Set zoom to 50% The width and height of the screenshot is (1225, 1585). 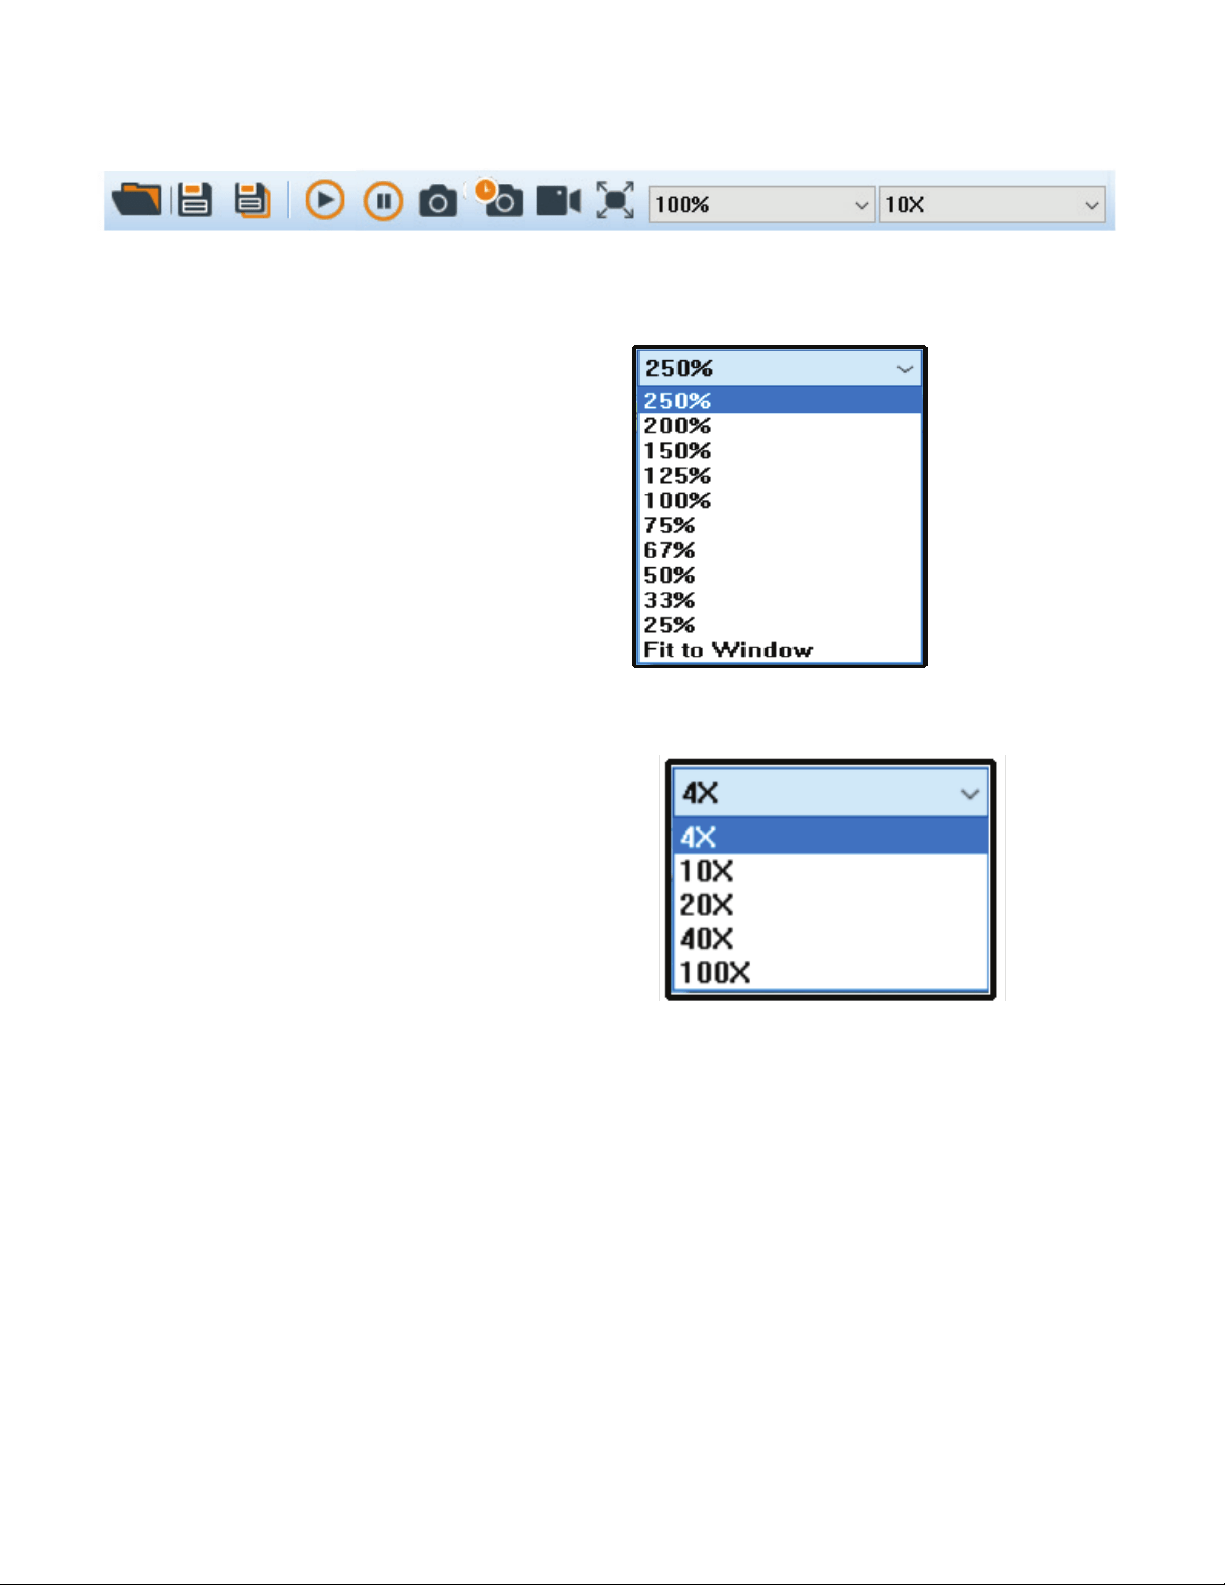(780, 576)
